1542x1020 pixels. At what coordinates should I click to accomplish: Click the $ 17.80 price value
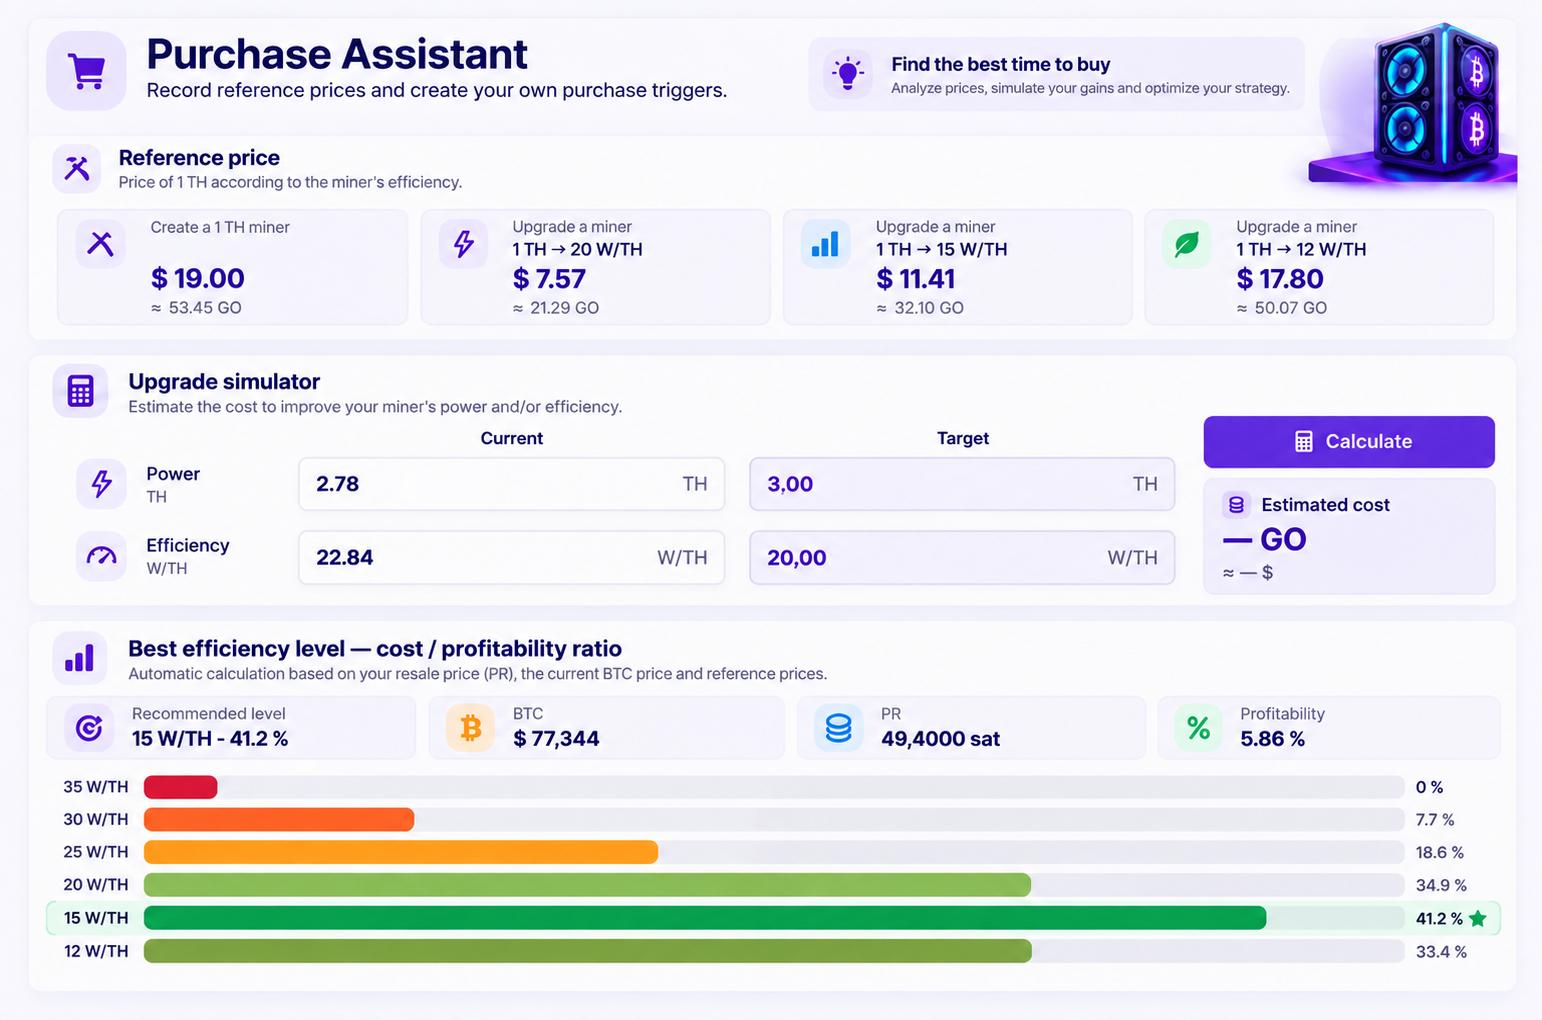coord(1280,278)
